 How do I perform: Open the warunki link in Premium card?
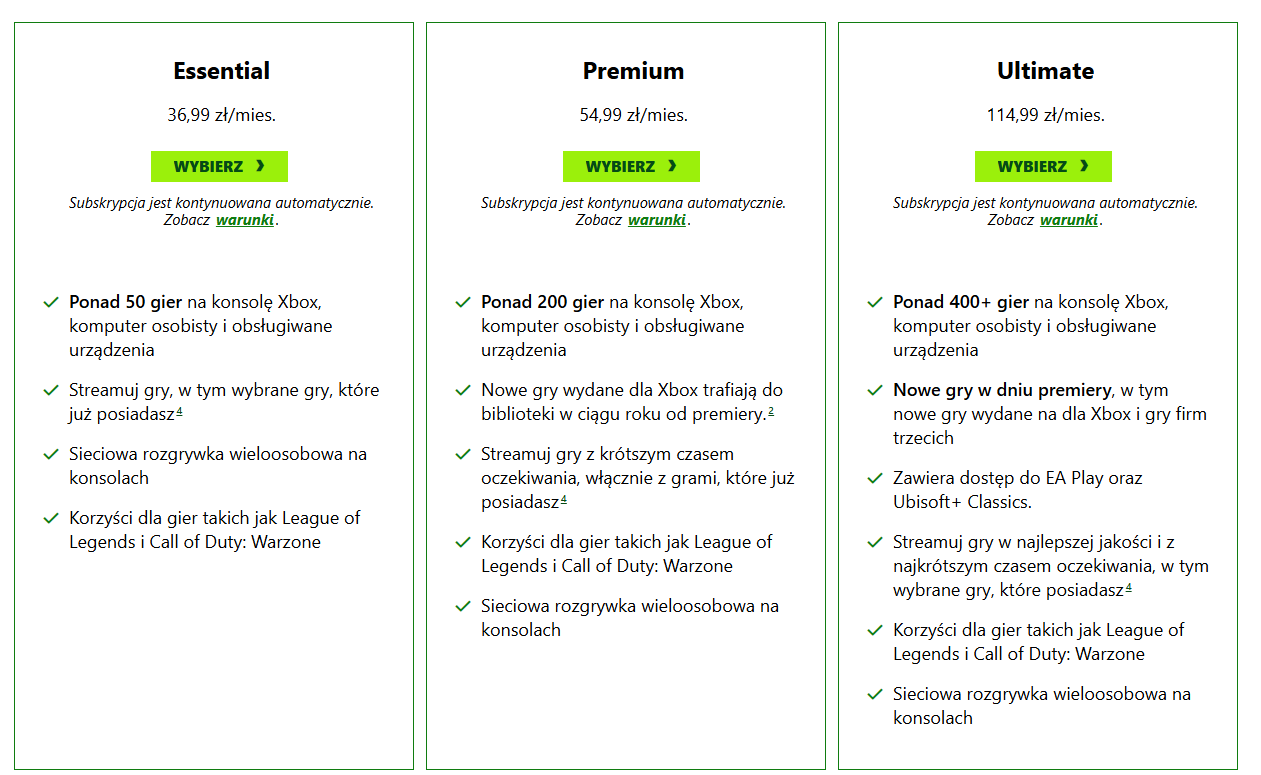[x=657, y=220]
